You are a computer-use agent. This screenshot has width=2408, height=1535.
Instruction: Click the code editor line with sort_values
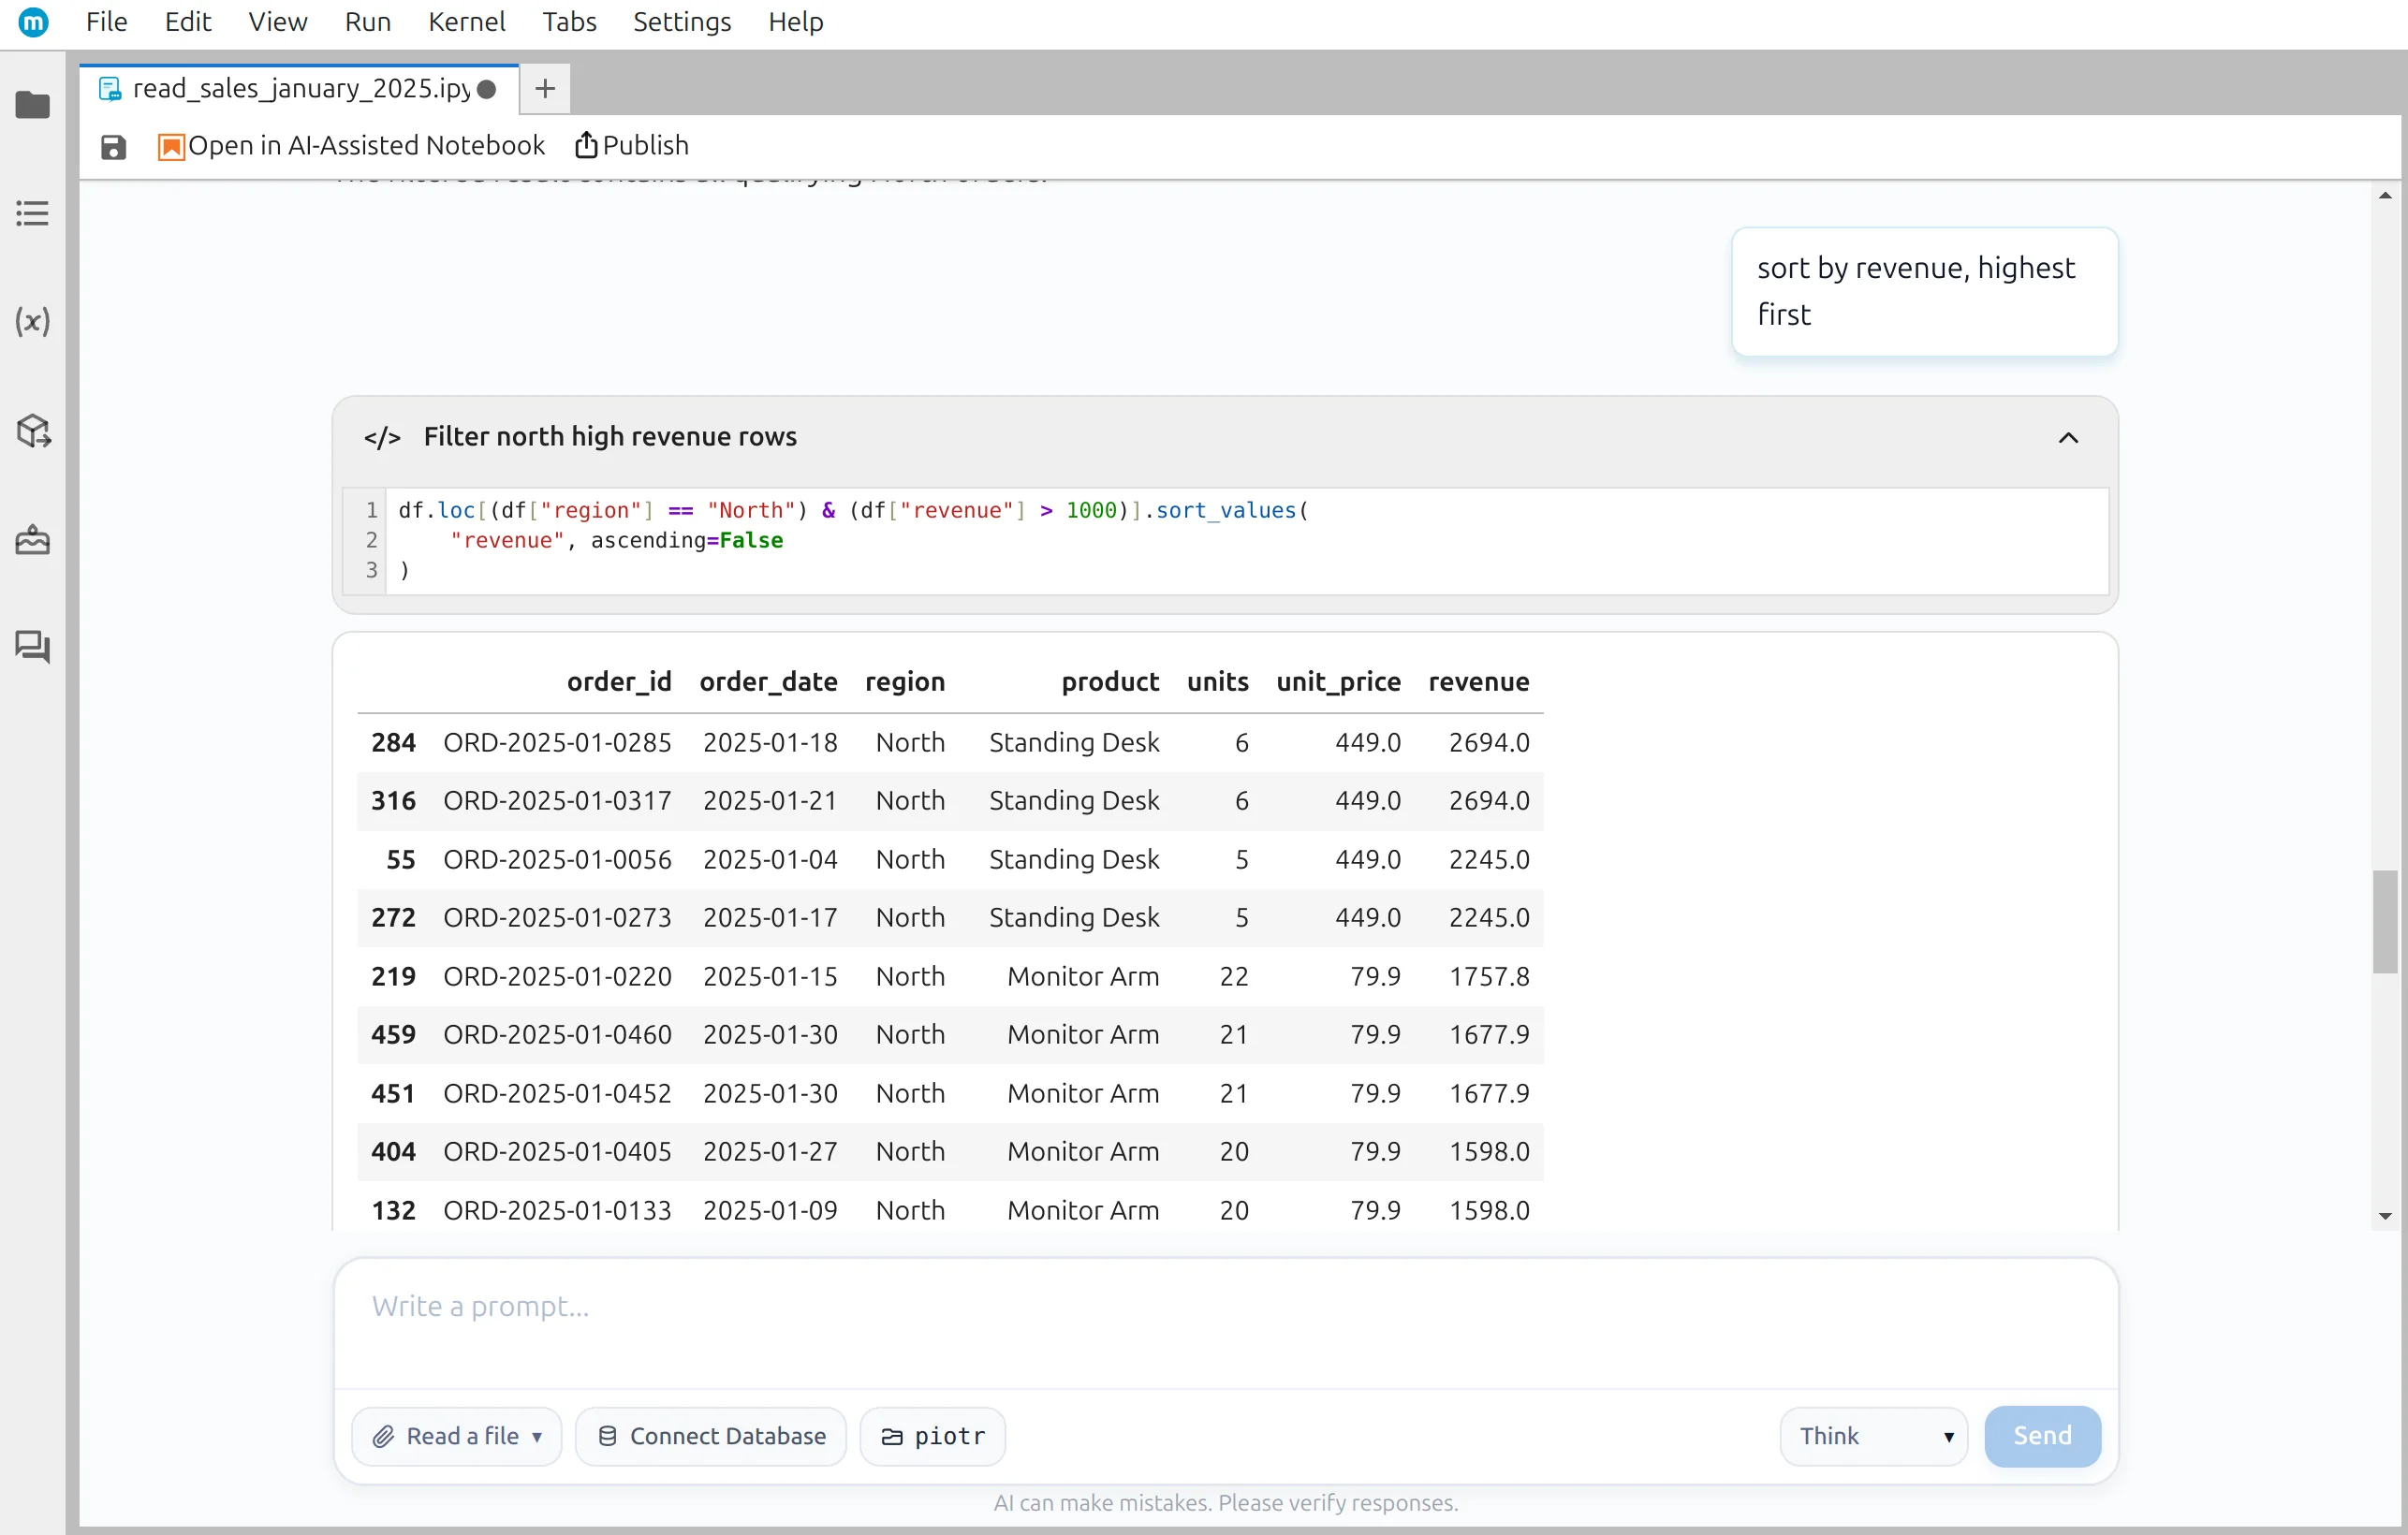coord(852,510)
